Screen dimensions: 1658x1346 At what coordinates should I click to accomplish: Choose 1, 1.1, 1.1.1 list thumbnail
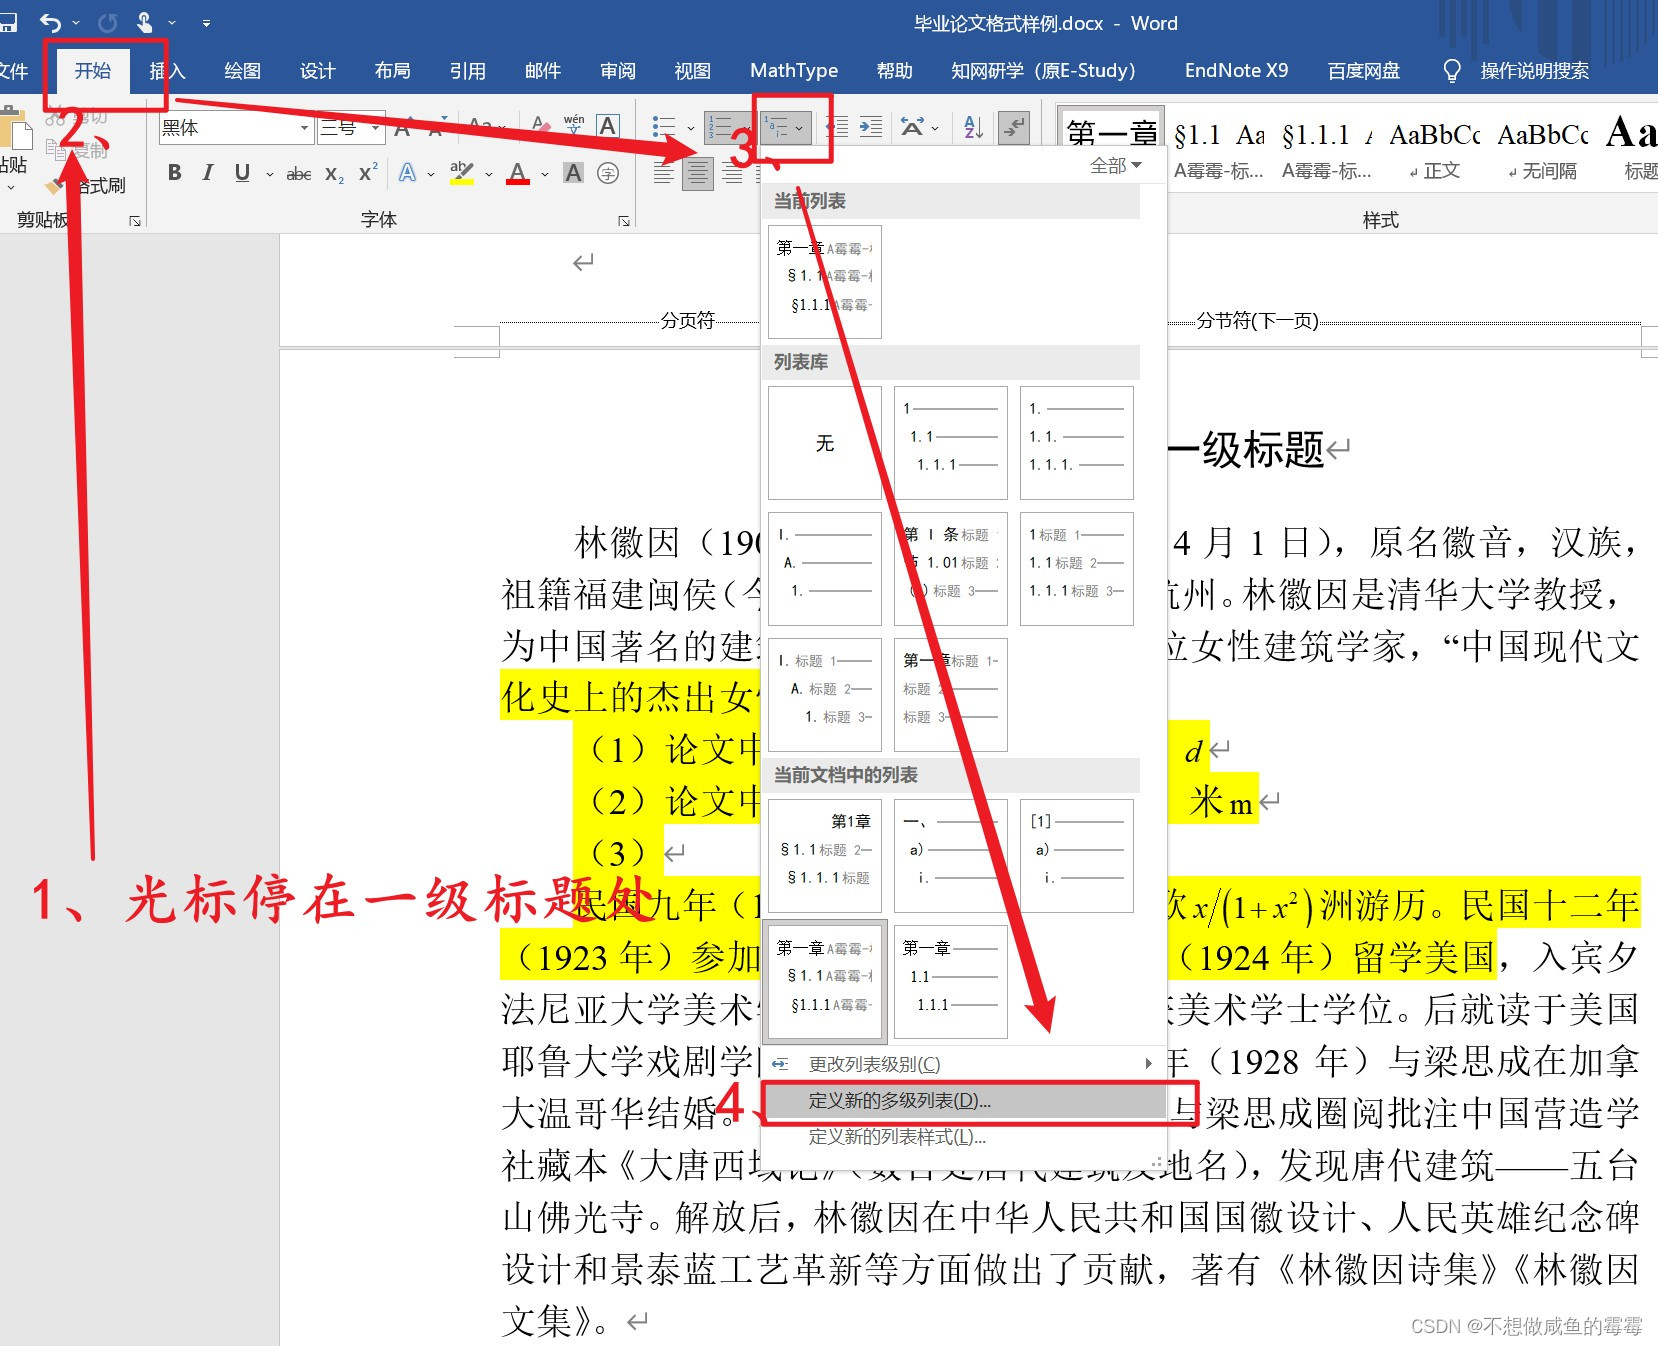(951, 443)
